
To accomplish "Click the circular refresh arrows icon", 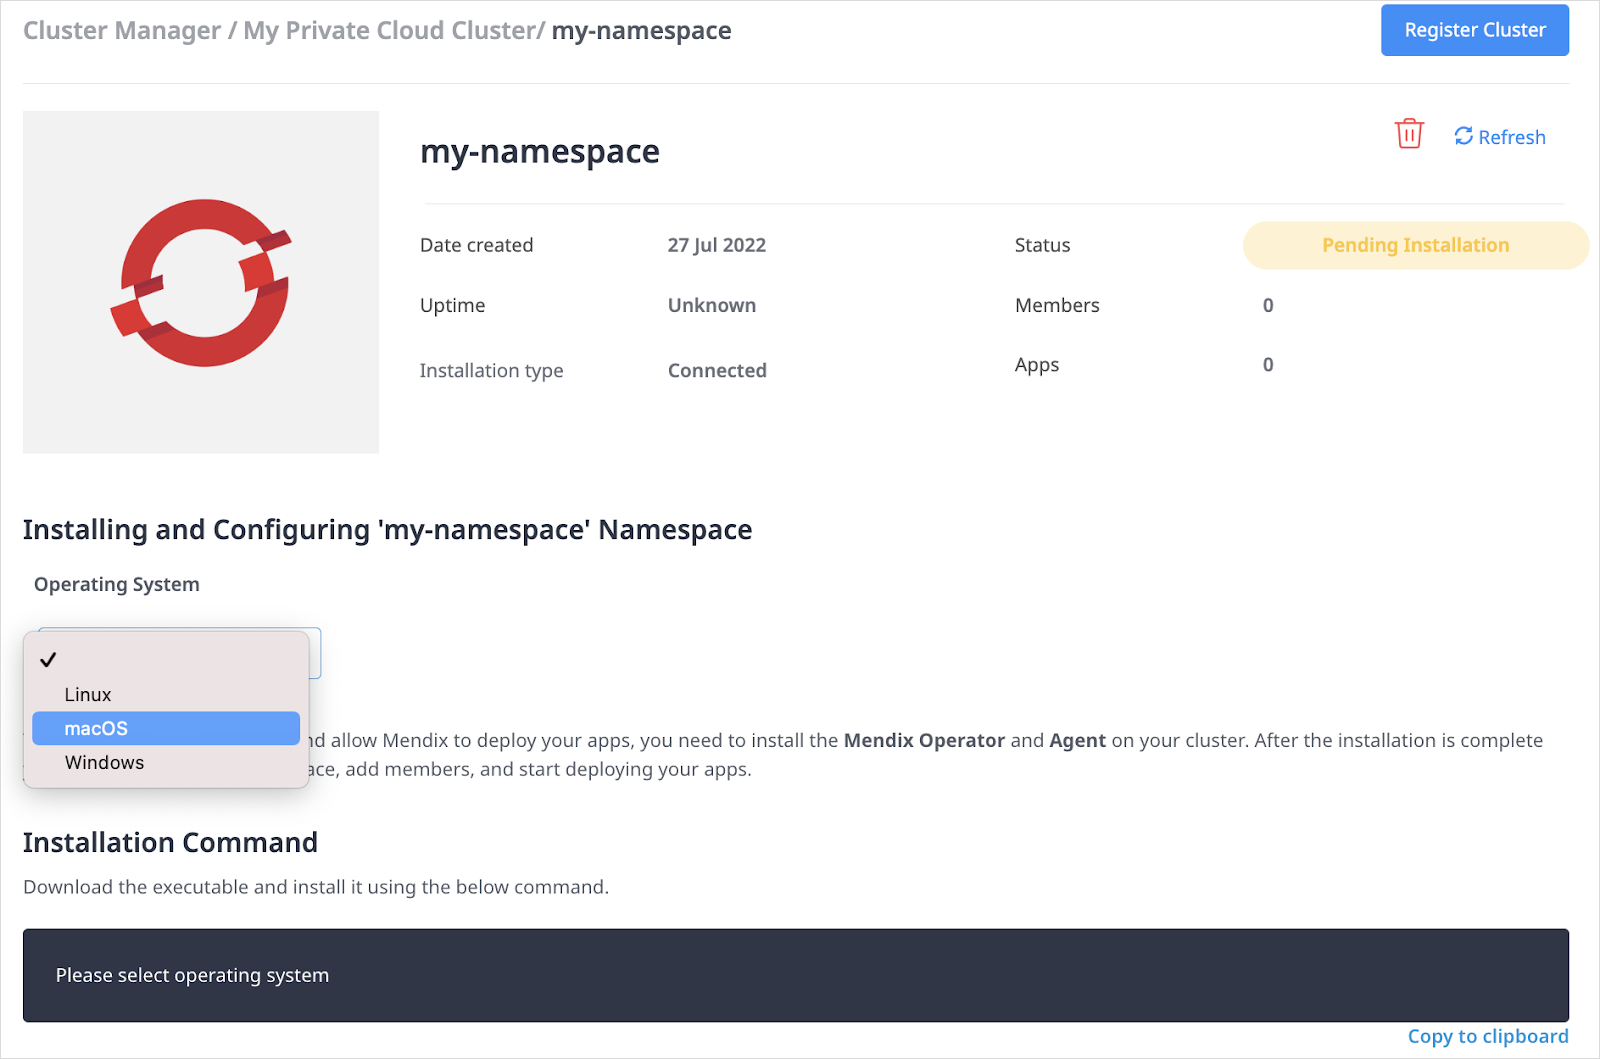I will point(1463,135).
